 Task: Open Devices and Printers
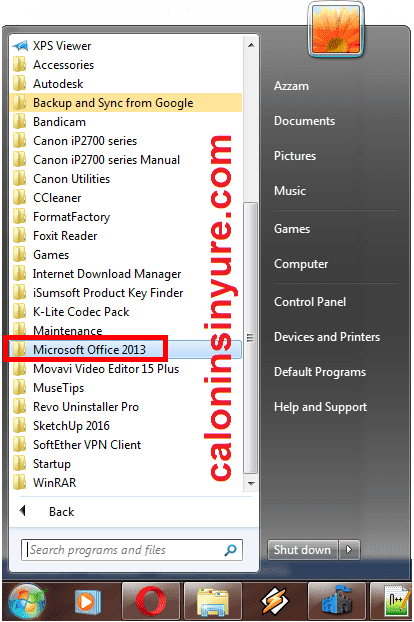click(327, 337)
